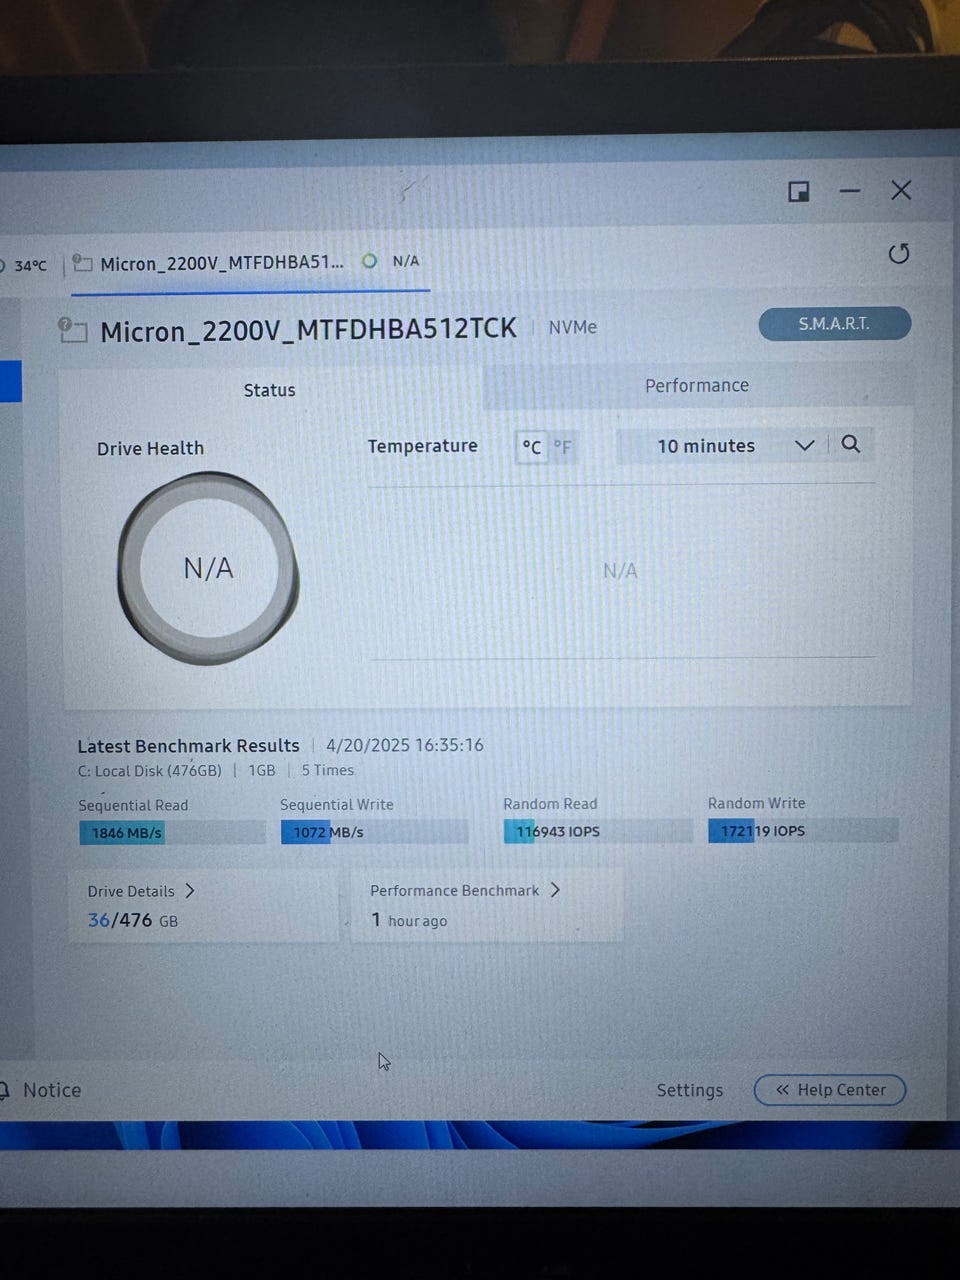Image resolution: width=960 pixels, height=1280 pixels.
Task: Minimize the Magician window
Action: pos(850,191)
